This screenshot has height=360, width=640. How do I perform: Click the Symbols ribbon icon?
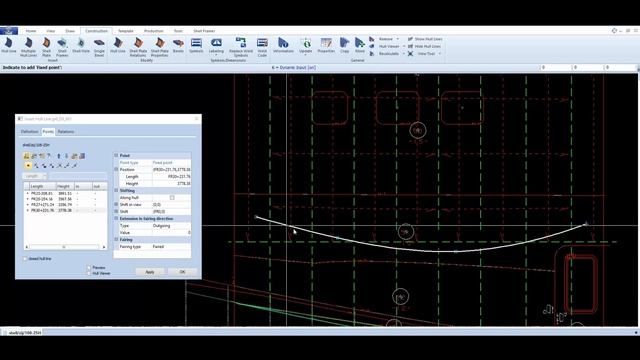[x=196, y=46]
